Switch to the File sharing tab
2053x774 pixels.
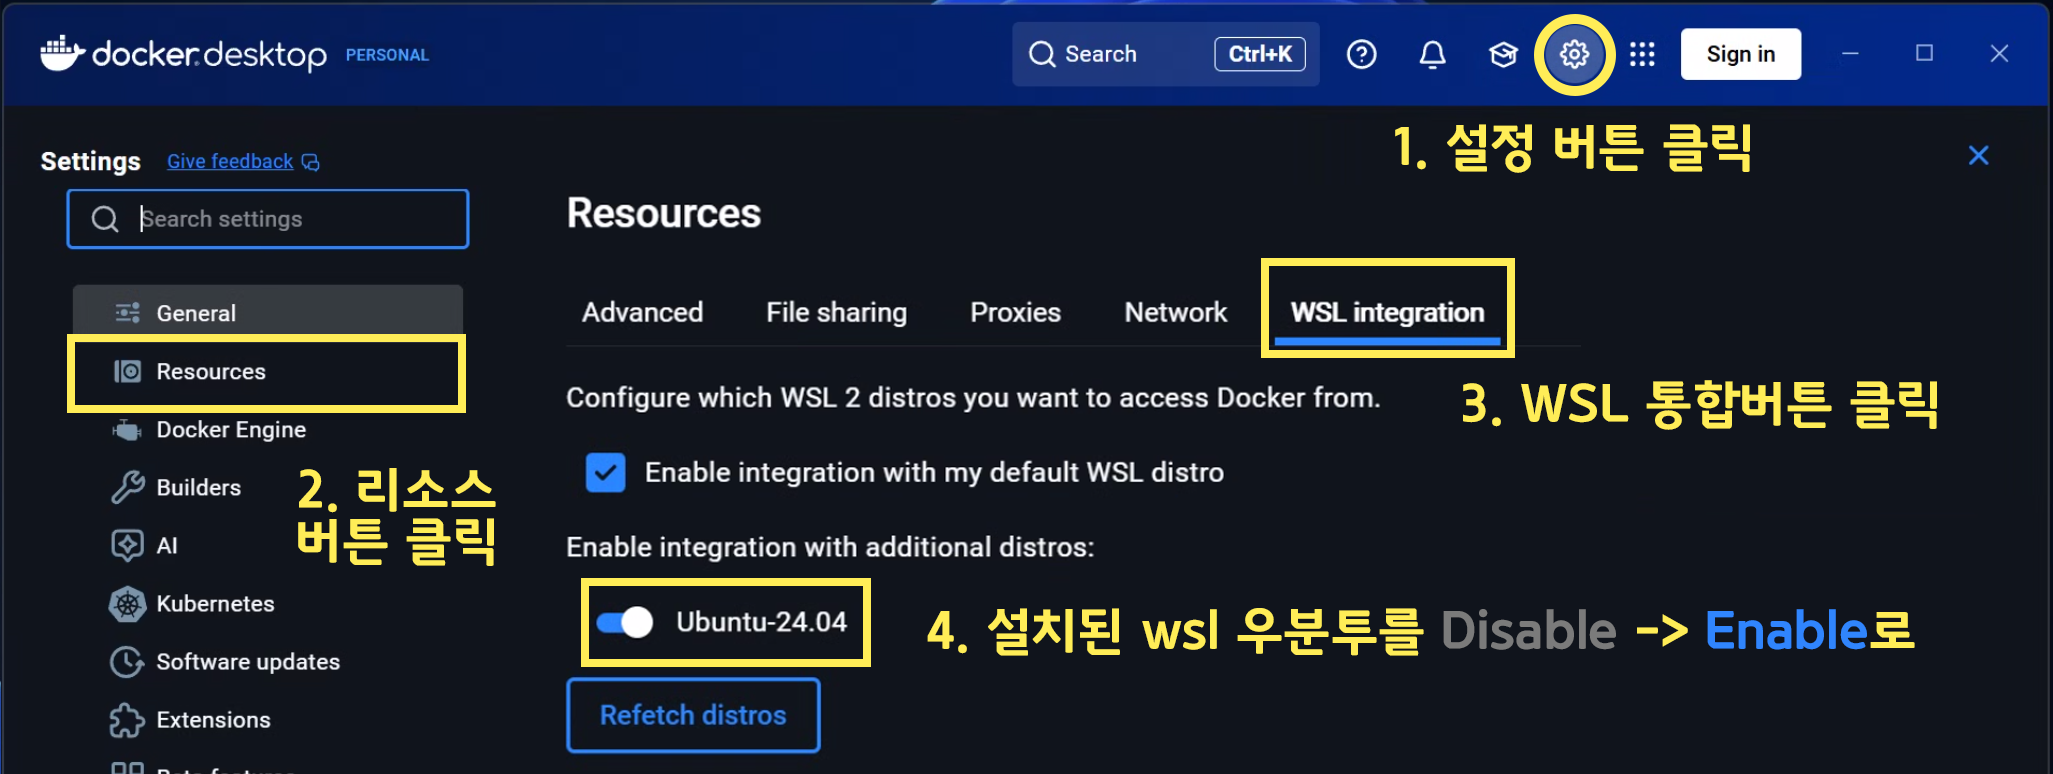coord(836,312)
